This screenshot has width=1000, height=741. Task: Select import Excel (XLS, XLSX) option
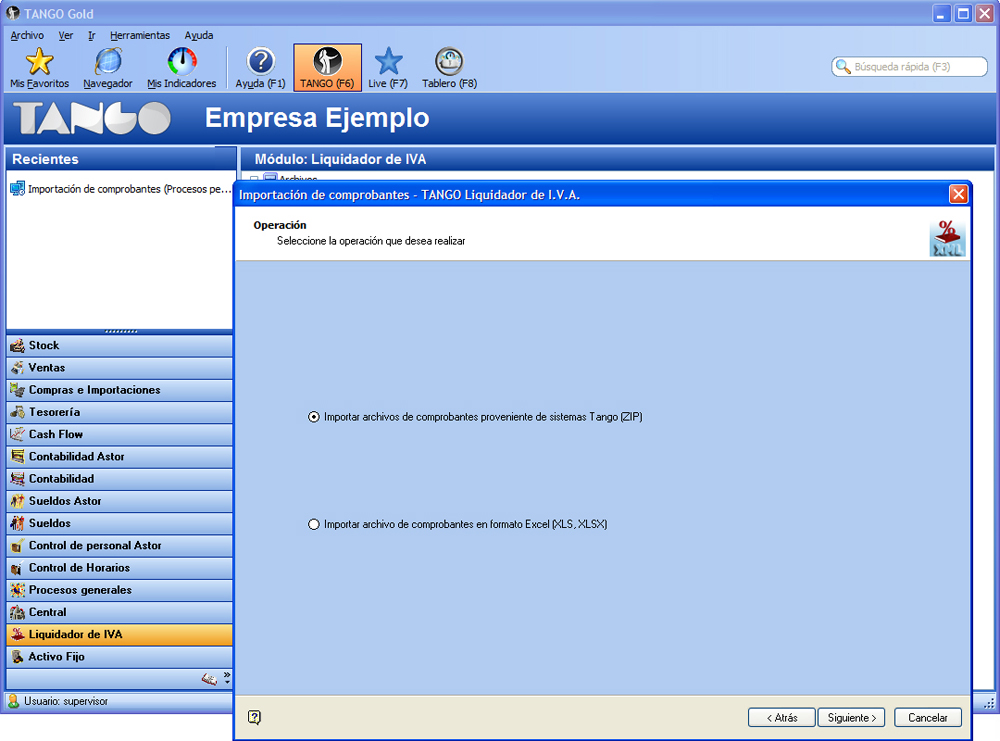(457, 524)
